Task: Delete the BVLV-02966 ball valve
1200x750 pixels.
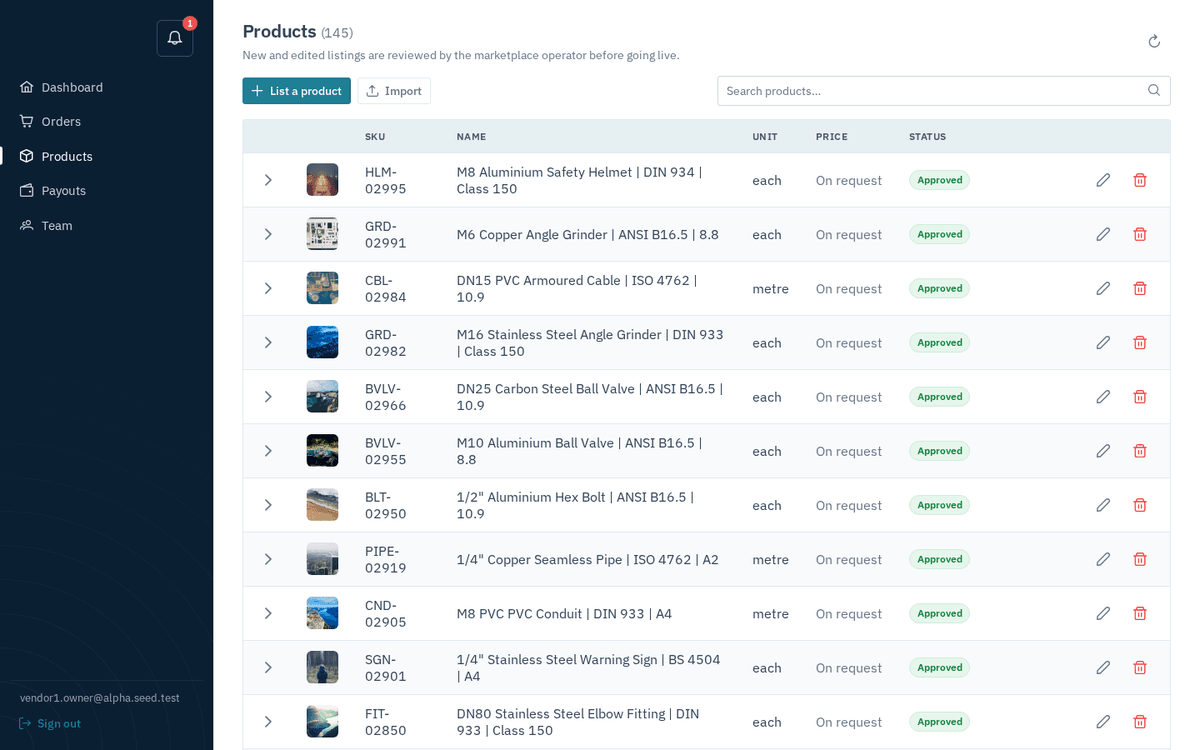Action: pyautogui.click(x=1140, y=396)
